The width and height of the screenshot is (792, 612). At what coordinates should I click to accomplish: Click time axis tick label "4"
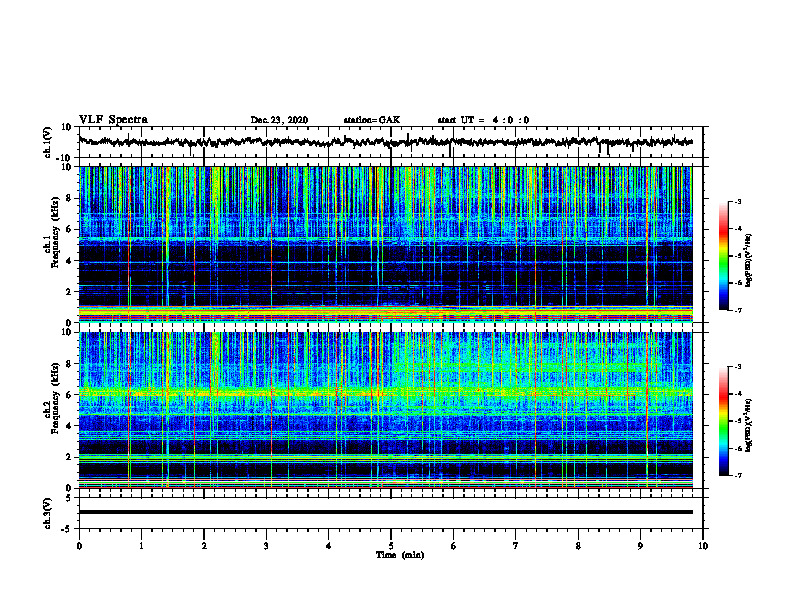[329, 546]
